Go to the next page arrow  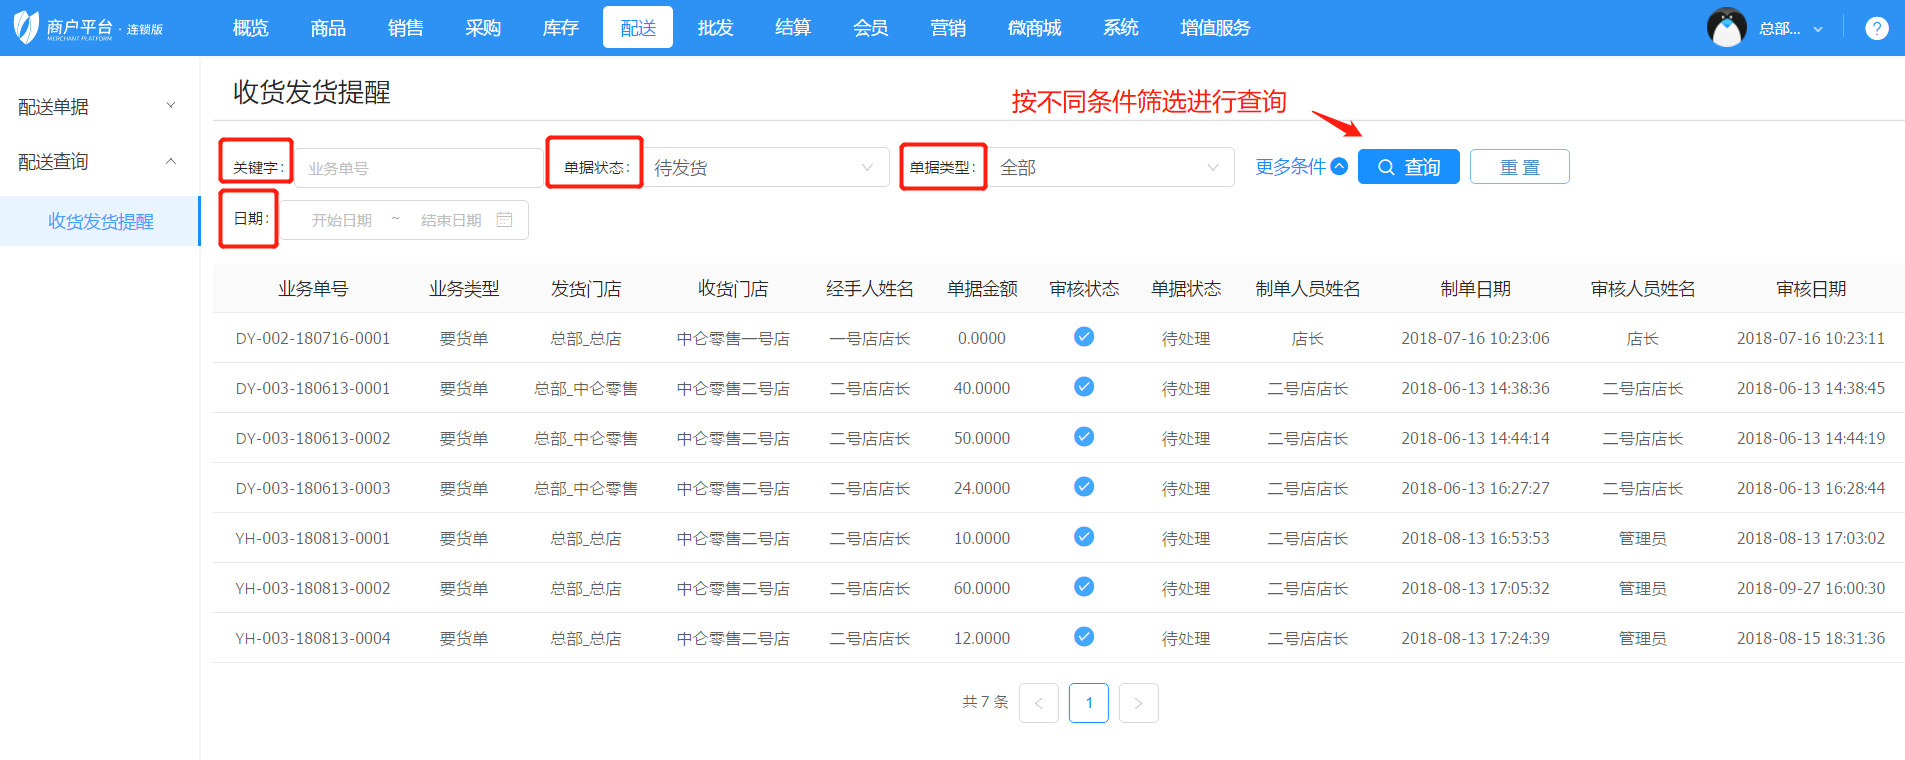point(1138,703)
